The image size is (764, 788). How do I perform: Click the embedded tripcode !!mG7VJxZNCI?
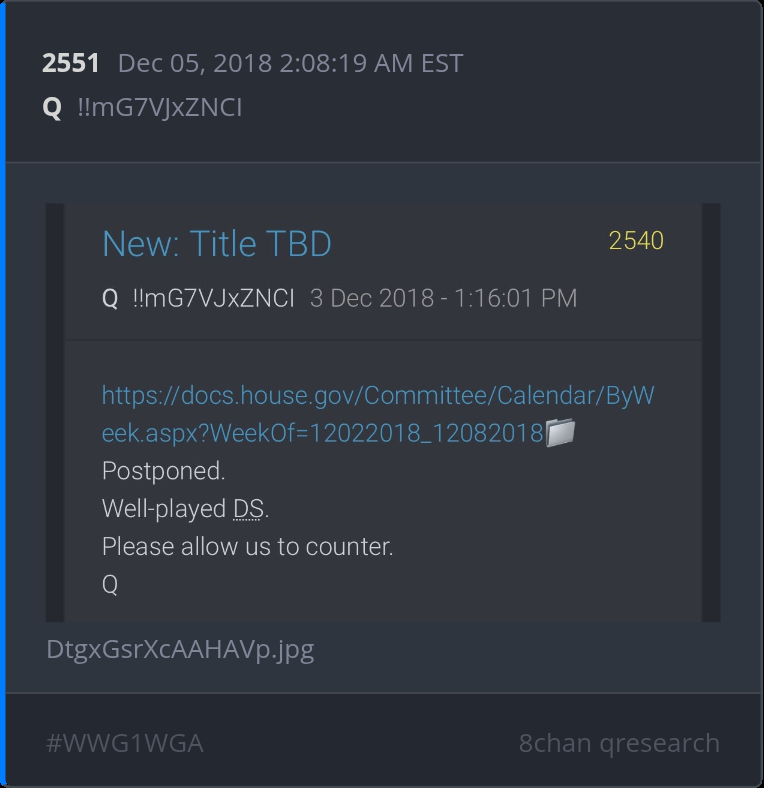(214, 299)
